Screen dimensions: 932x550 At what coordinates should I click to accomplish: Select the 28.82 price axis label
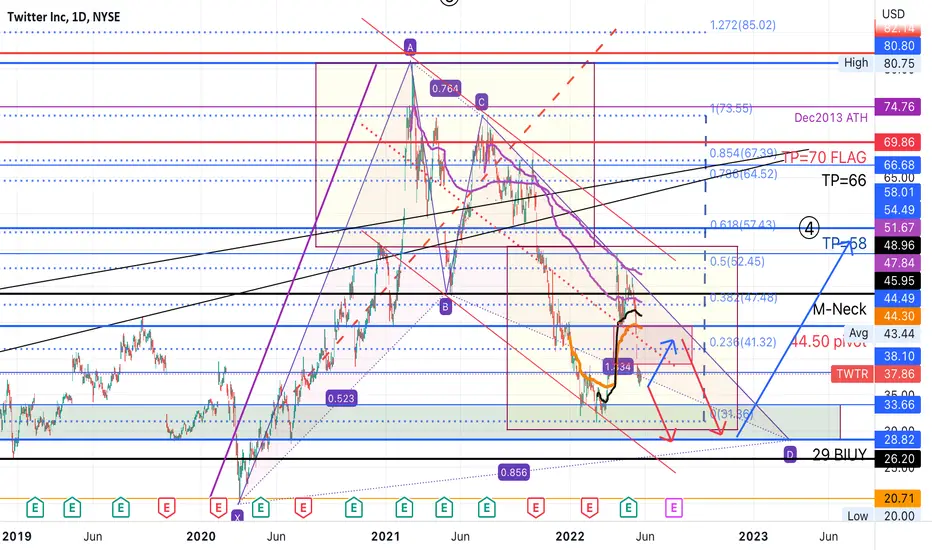[x=898, y=439]
